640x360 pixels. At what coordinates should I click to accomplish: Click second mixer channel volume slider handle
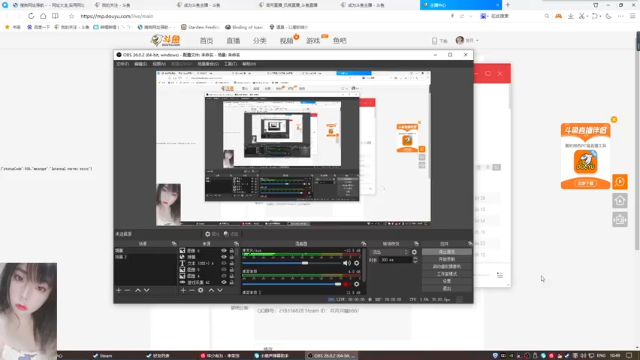tap(338, 284)
